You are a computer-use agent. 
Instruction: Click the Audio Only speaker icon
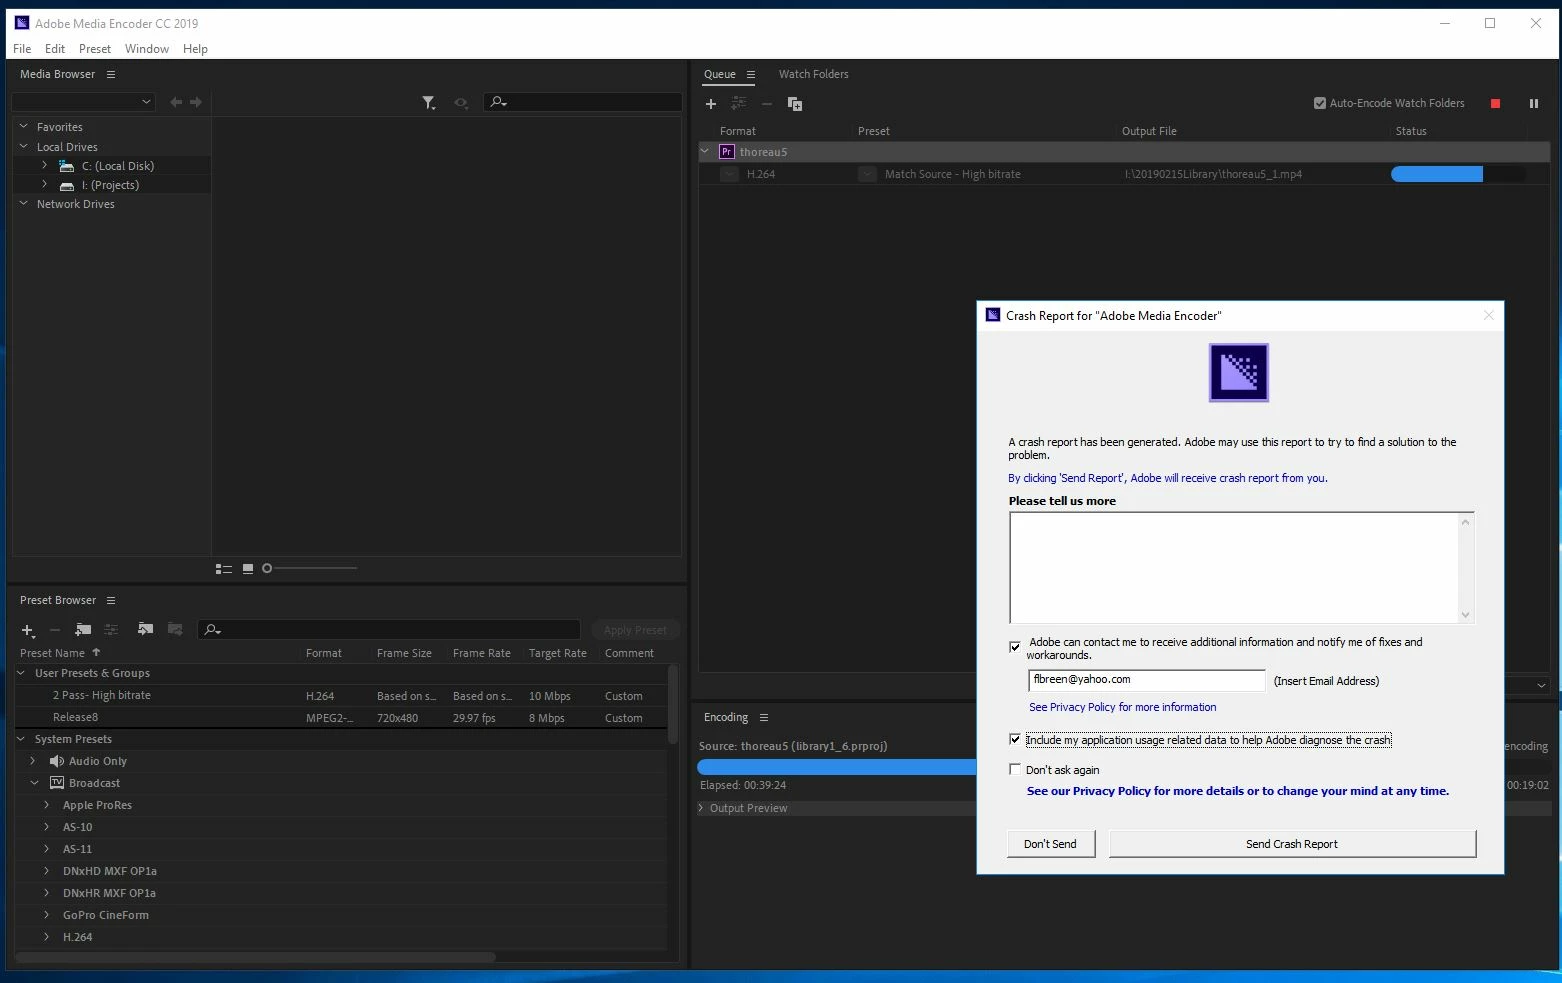[57, 761]
